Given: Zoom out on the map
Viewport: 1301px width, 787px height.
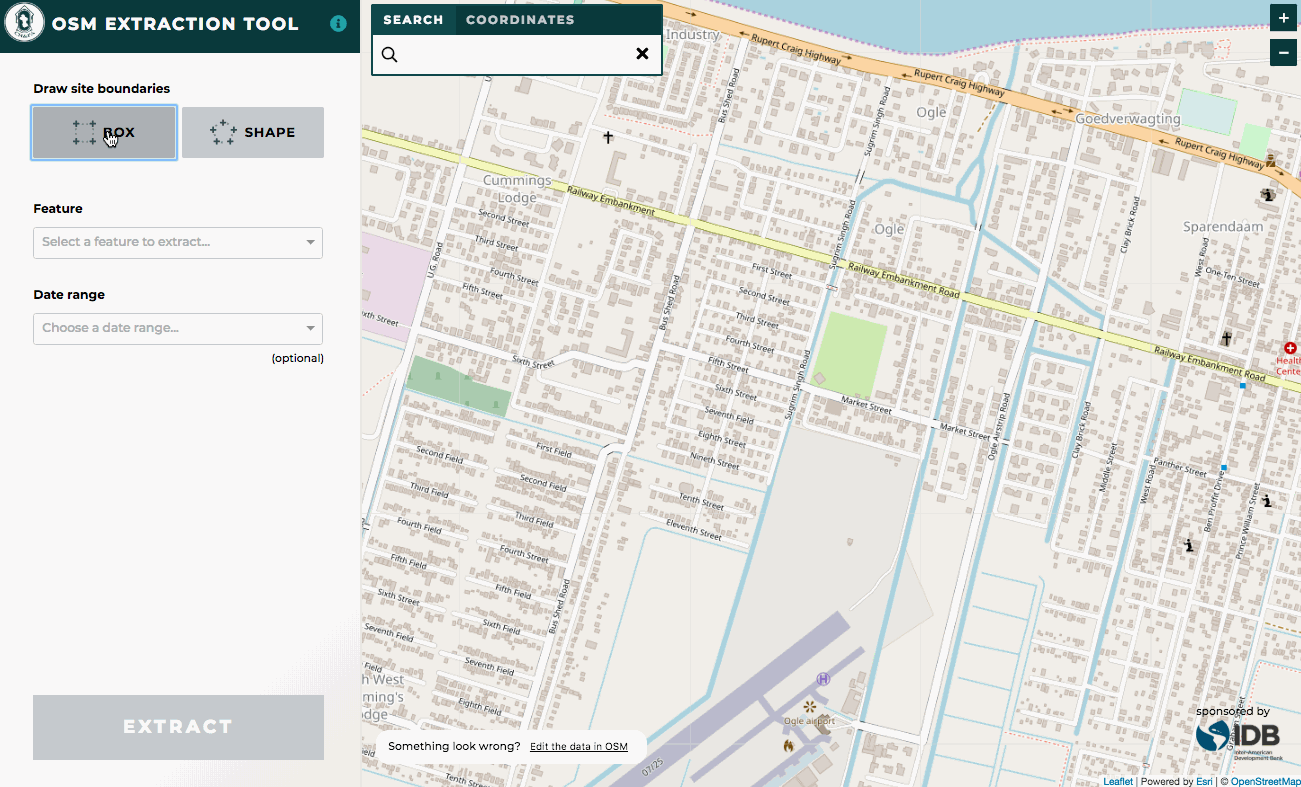Looking at the screenshot, I should coord(1283,52).
